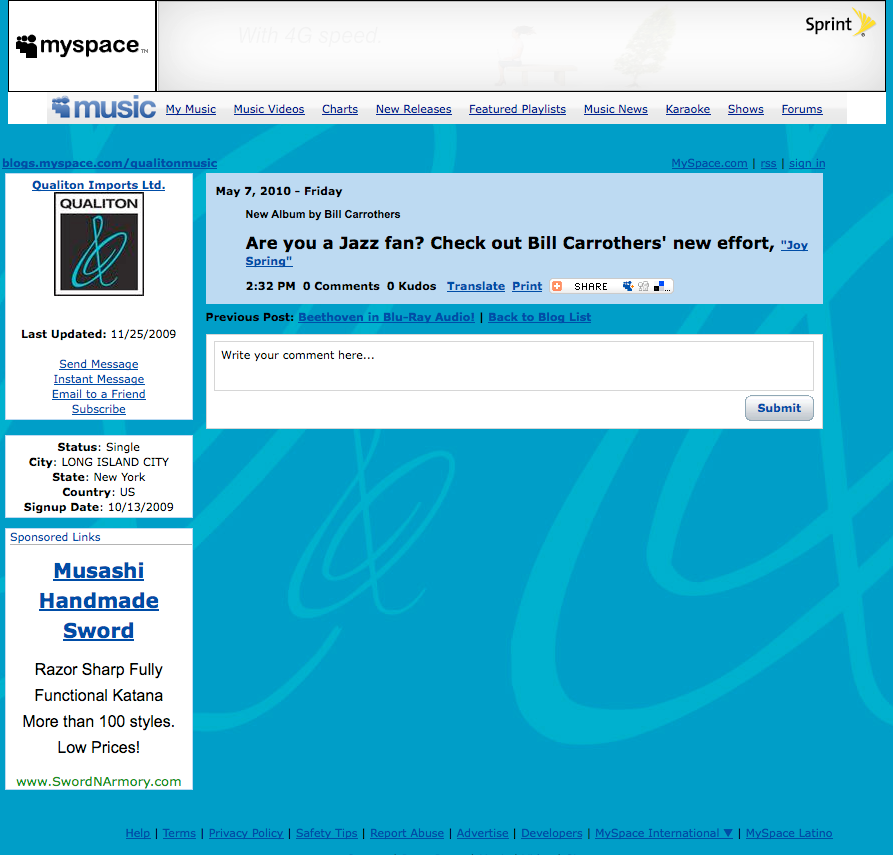Go to Featured Playlists

pyautogui.click(x=517, y=109)
